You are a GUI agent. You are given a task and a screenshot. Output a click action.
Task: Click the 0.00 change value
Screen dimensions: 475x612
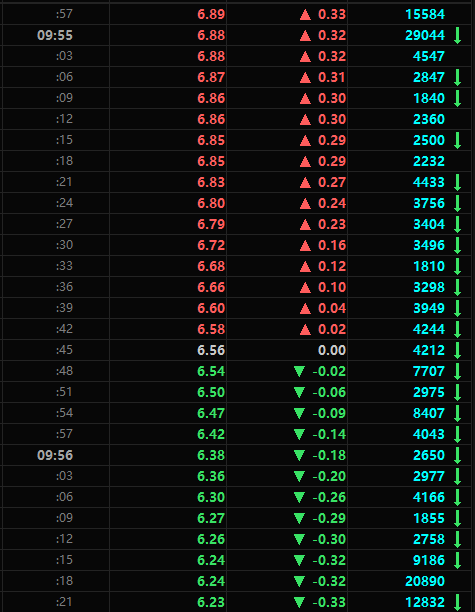tap(332, 350)
